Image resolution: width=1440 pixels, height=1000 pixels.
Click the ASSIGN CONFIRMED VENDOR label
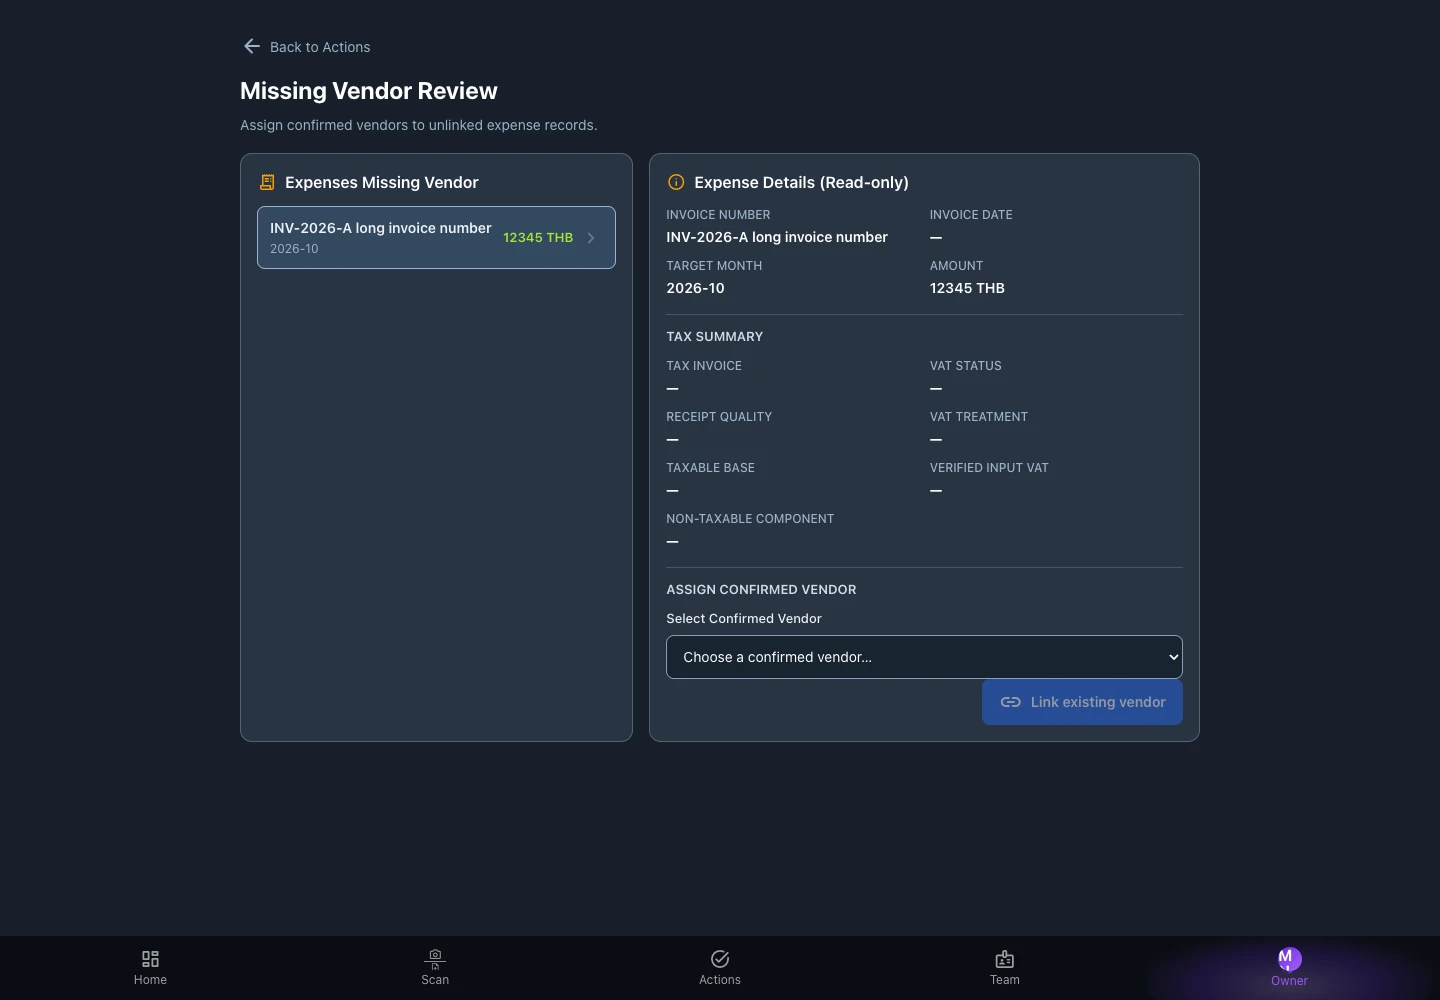[762, 590]
